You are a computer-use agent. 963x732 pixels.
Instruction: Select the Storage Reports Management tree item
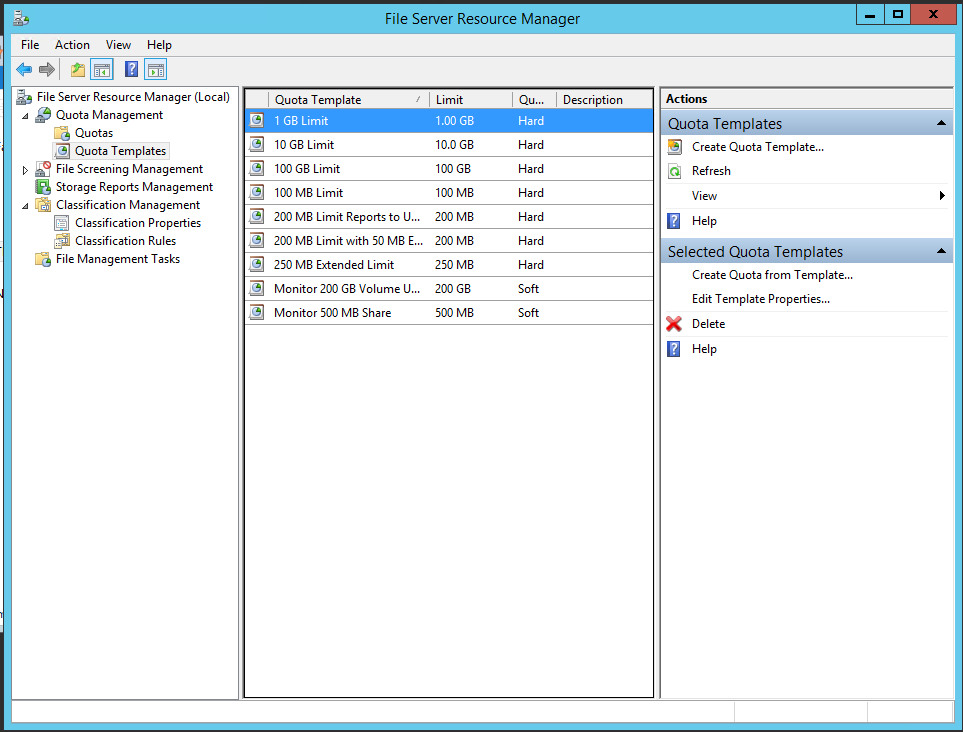[x=134, y=187]
